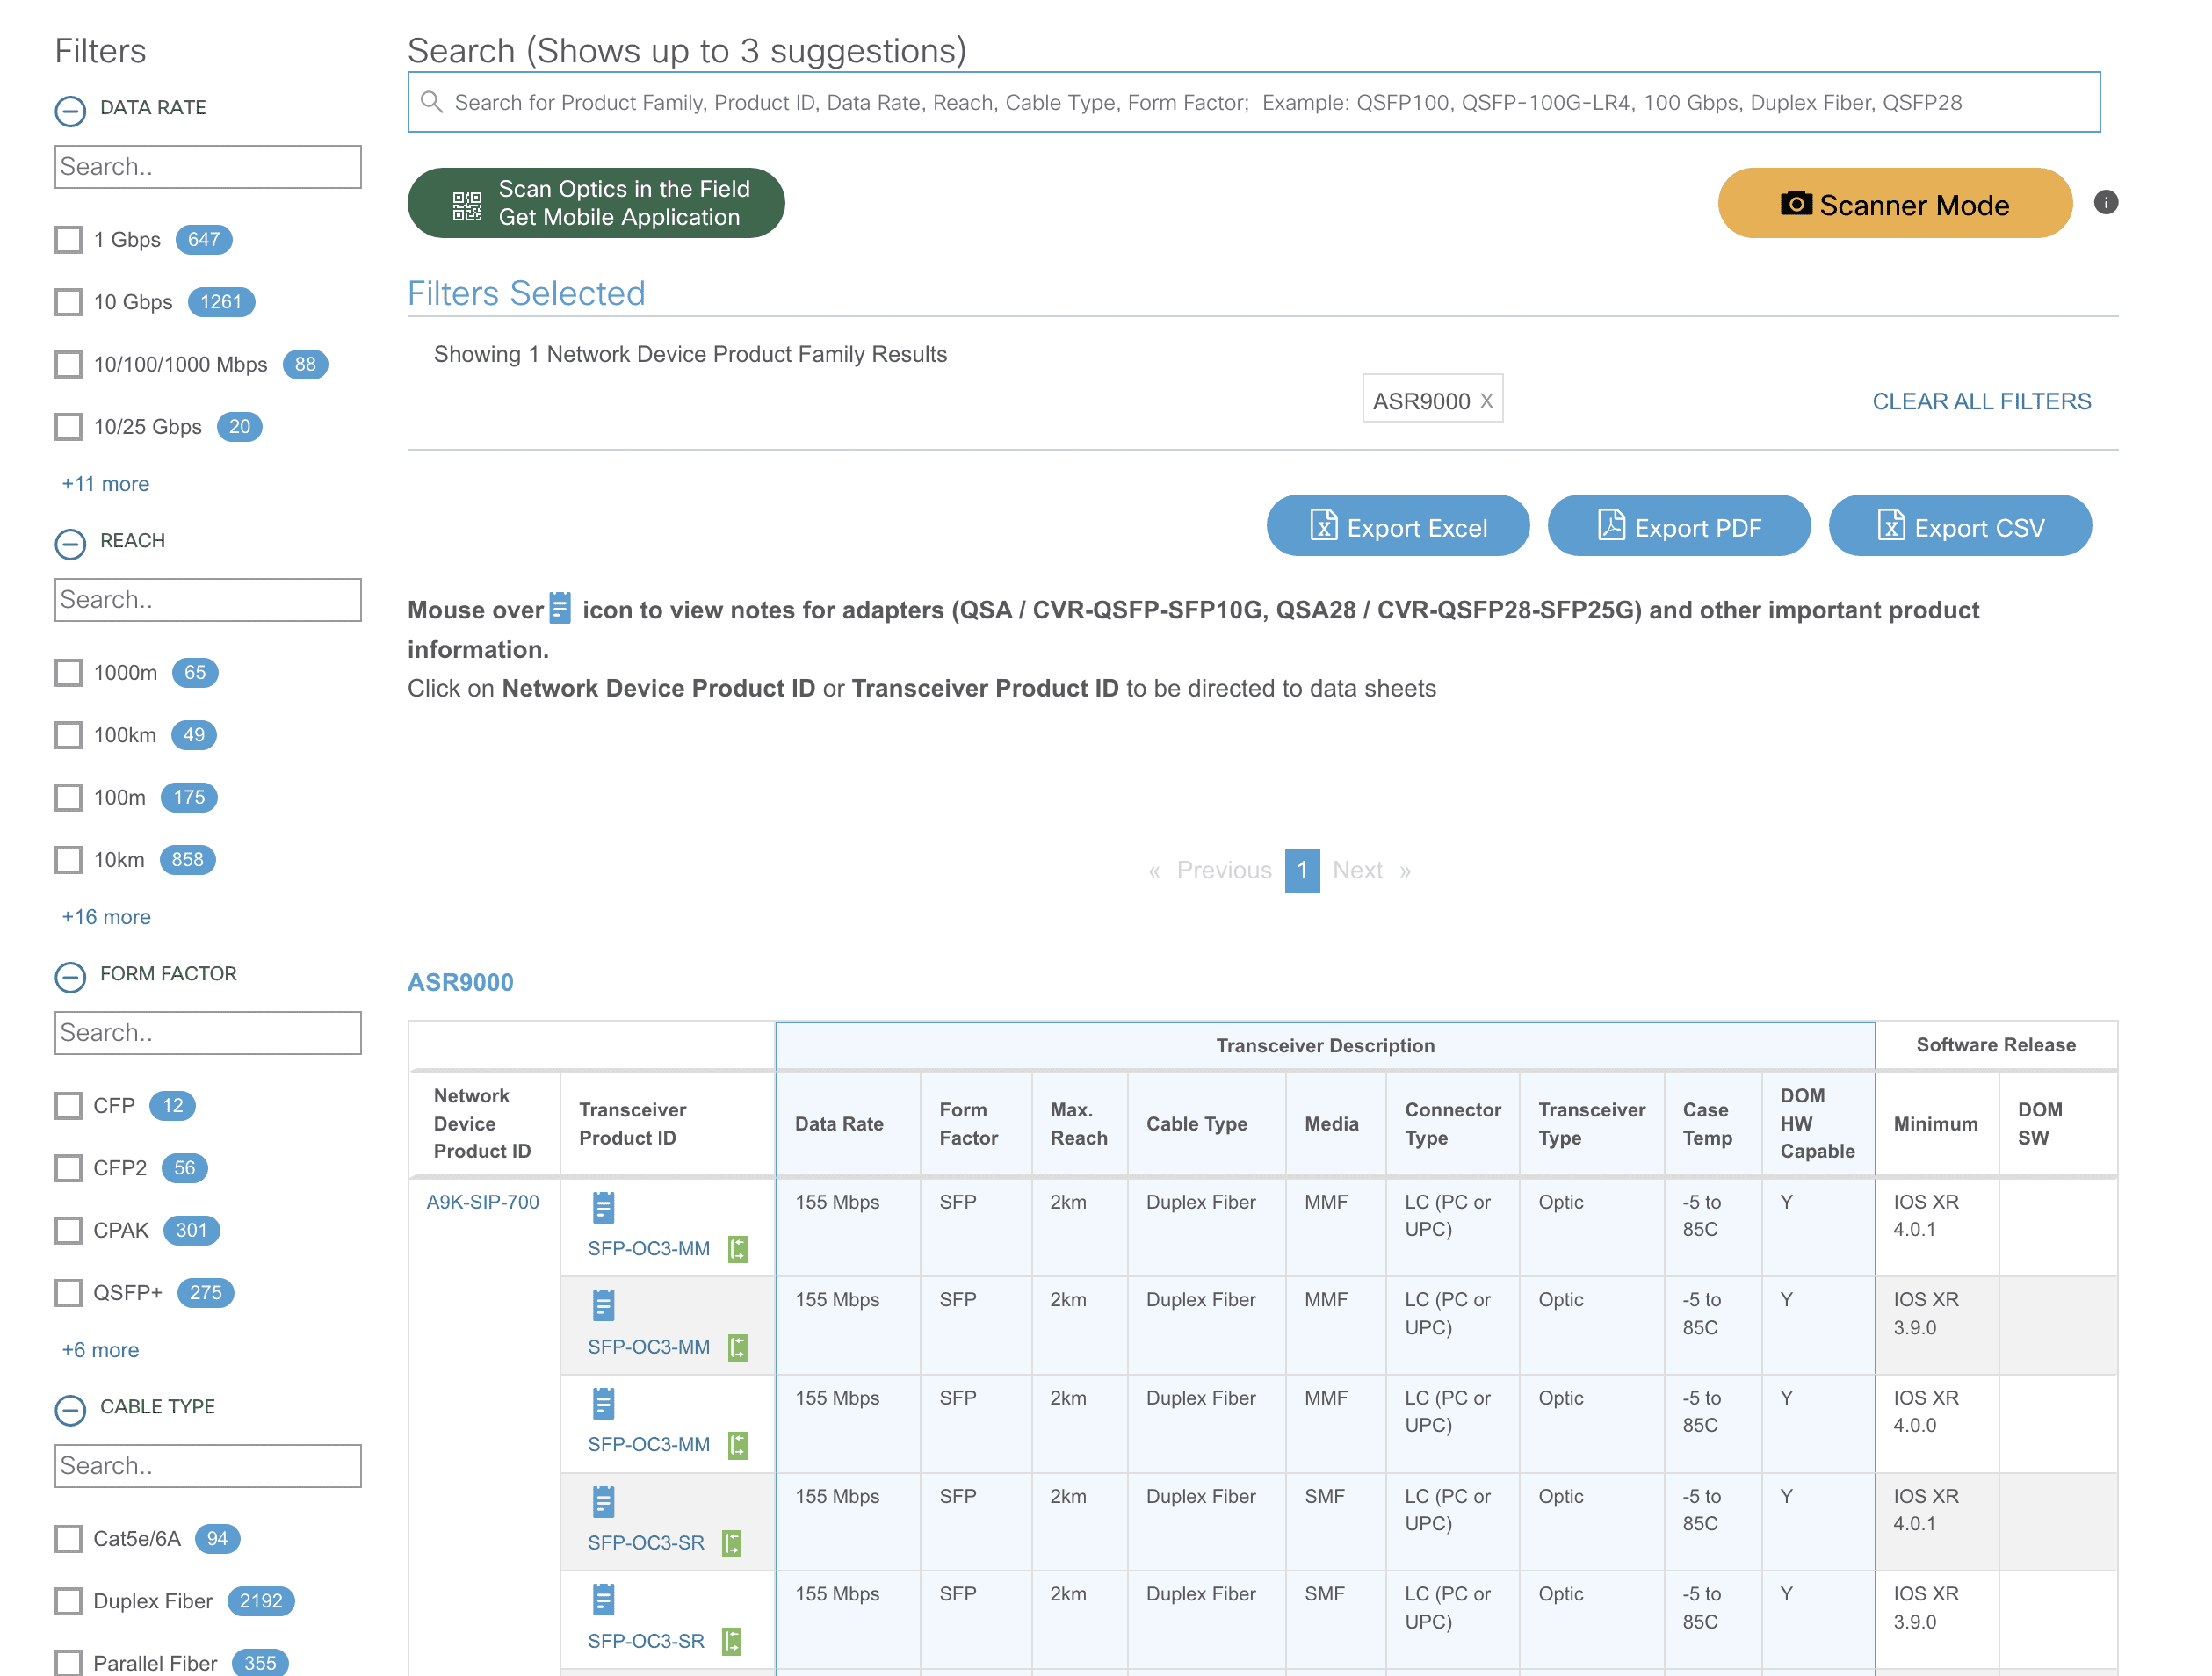Collapse the FORM FACTOR filter section
2212x1676 pixels.
click(70, 976)
